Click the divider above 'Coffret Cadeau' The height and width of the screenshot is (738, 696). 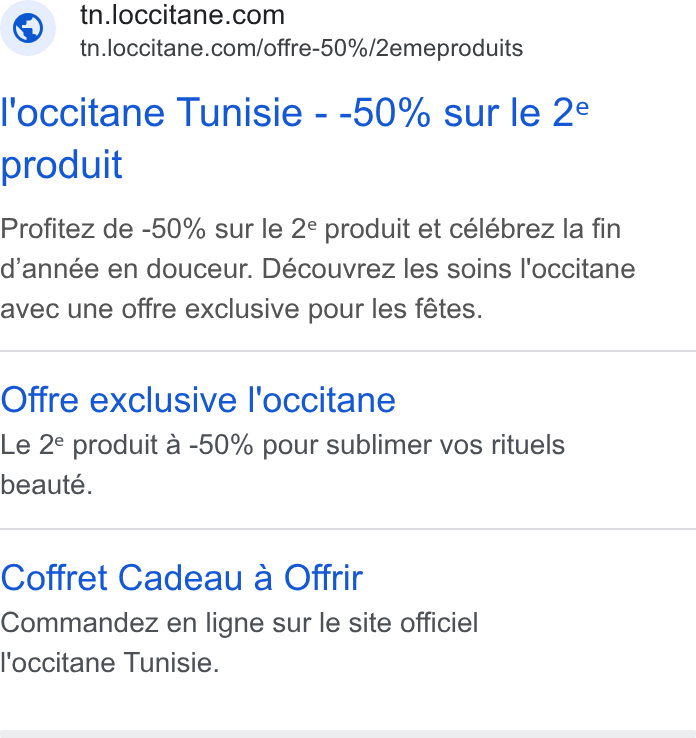click(348, 529)
